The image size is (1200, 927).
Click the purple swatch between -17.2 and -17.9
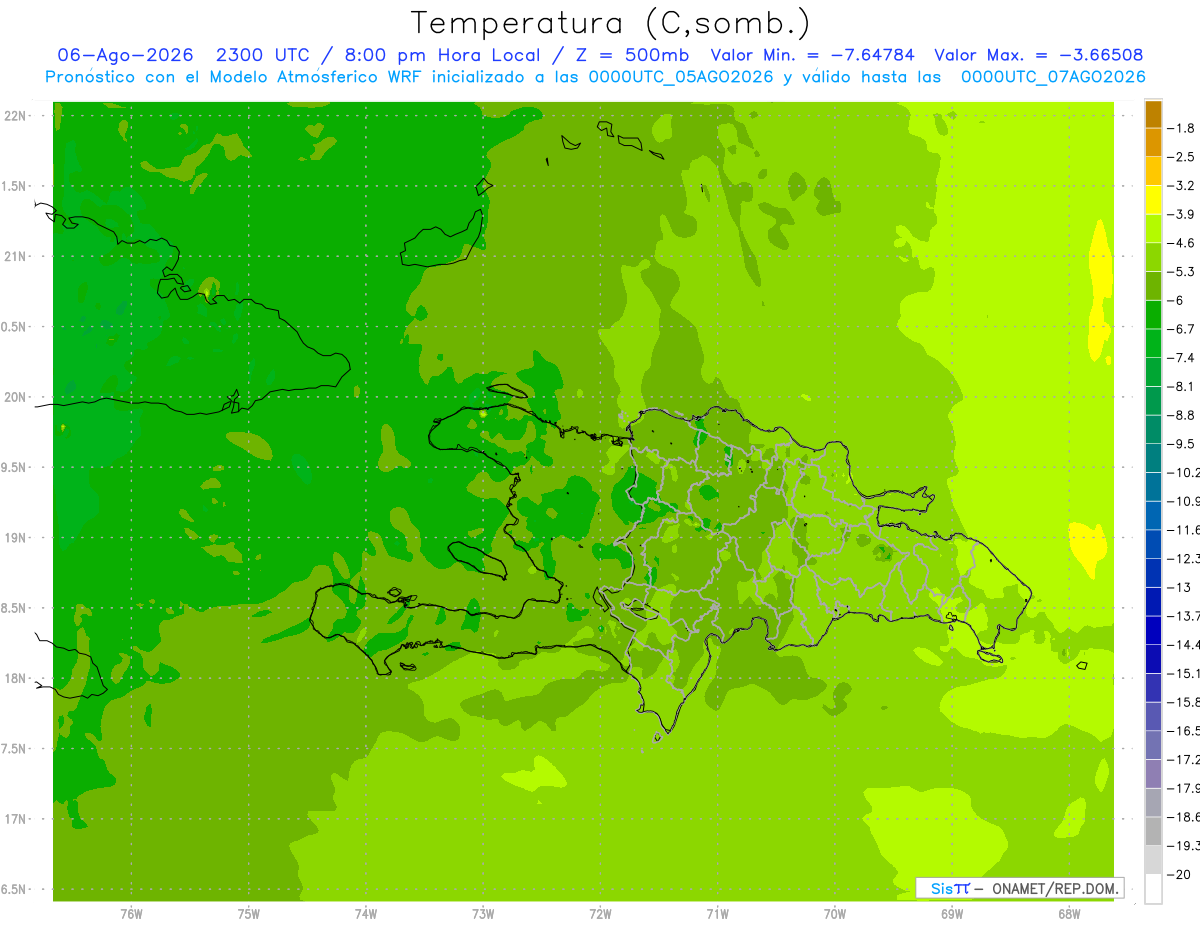point(1153,773)
